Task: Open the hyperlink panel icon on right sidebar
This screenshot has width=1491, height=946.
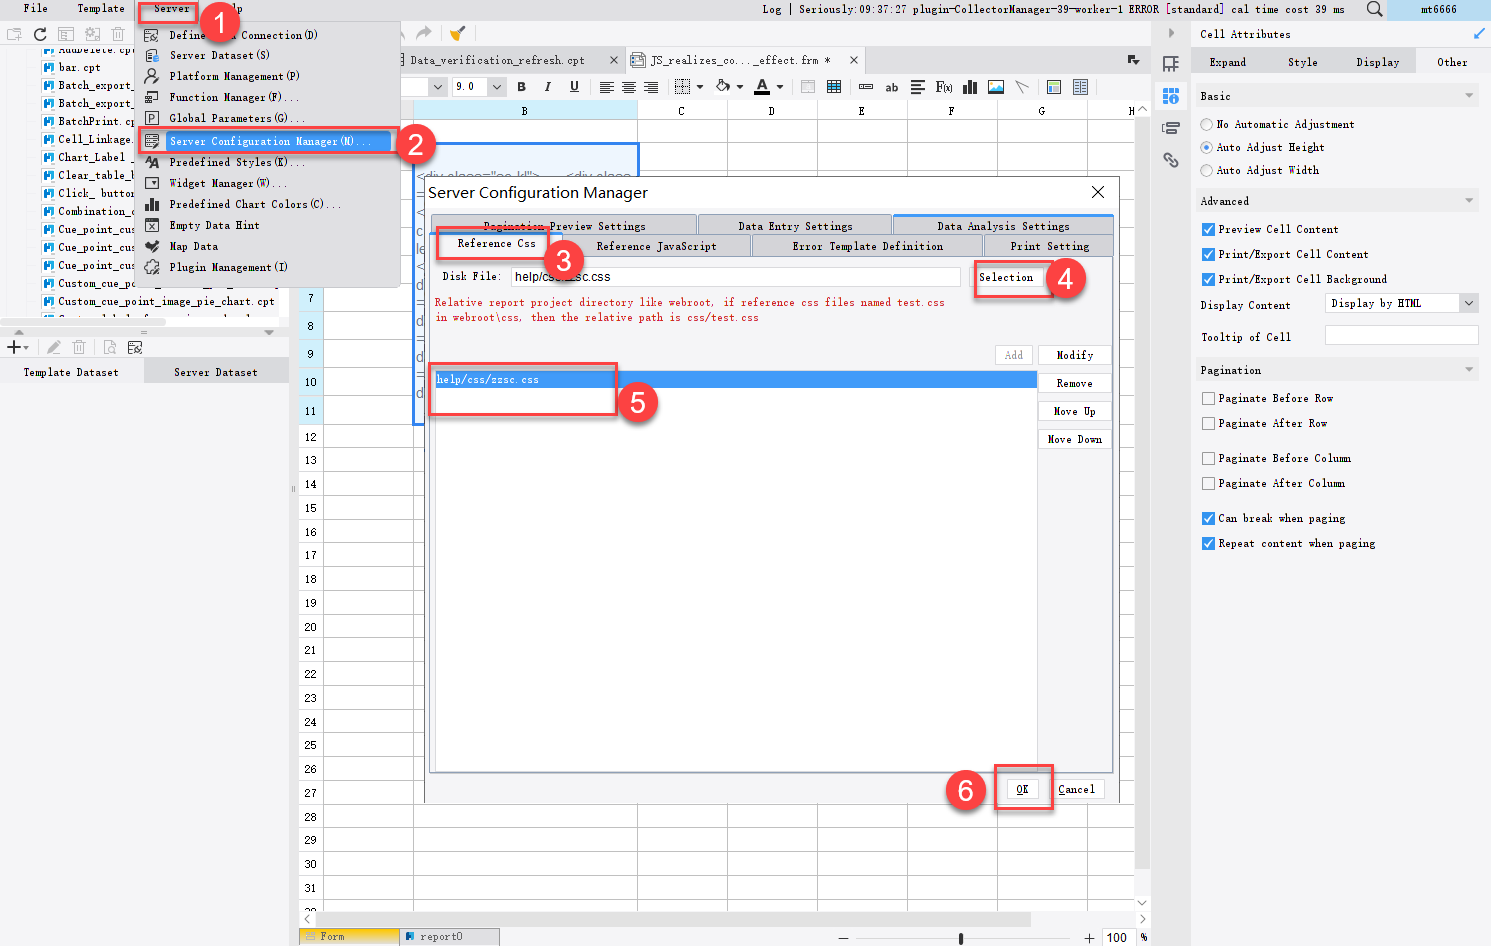Action: coord(1170,159)
